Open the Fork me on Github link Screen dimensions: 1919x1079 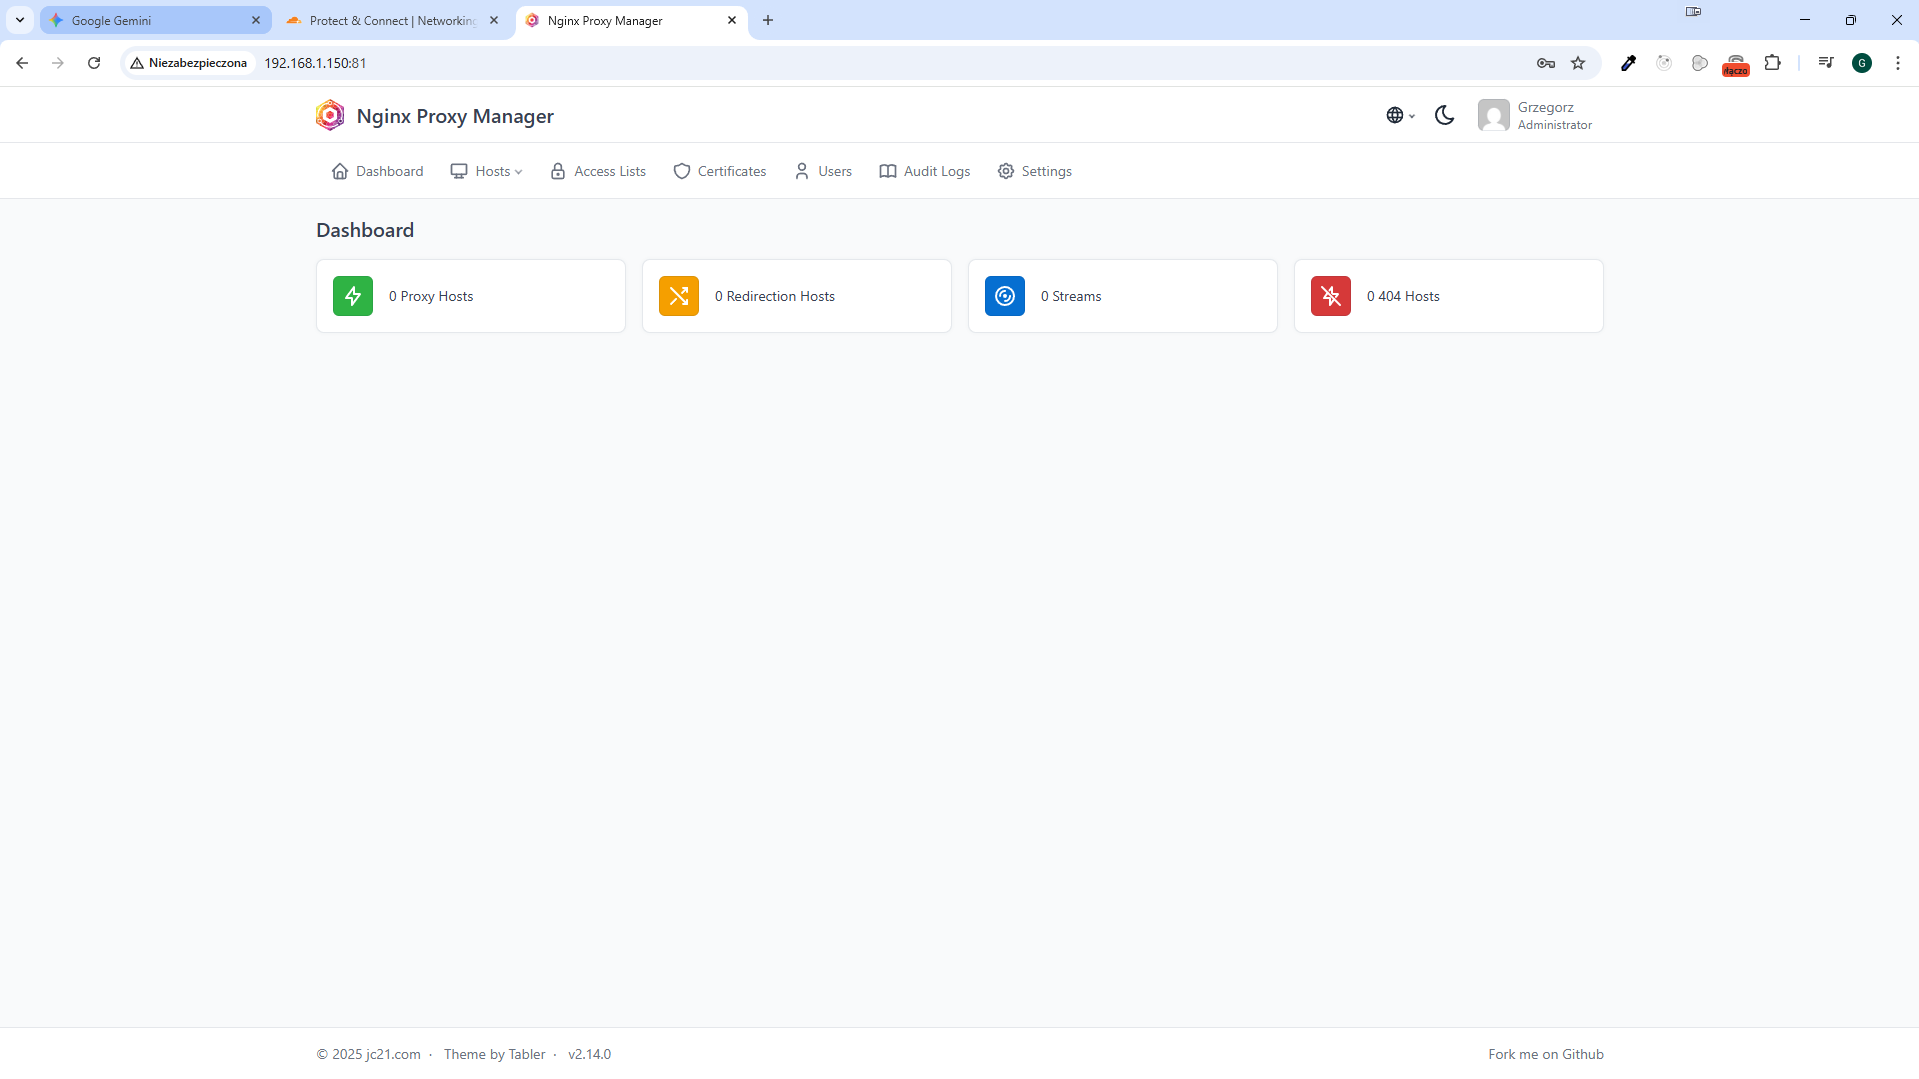pyautogui.click(x=1546, y=1054)
